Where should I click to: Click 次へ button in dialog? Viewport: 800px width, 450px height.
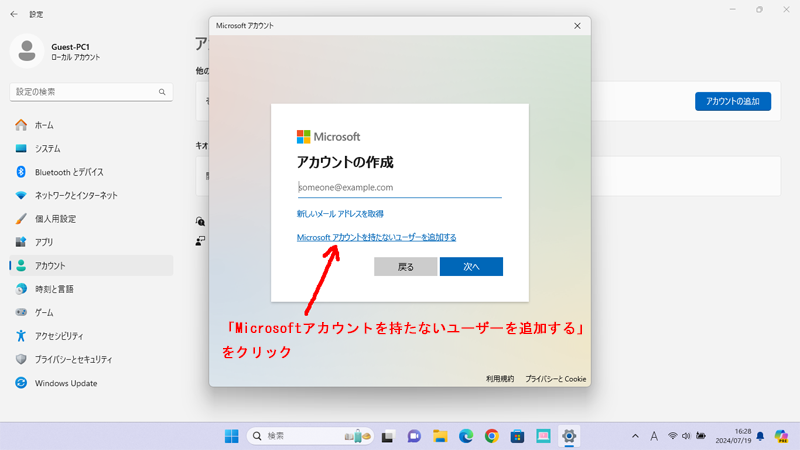tap(471, 267)
